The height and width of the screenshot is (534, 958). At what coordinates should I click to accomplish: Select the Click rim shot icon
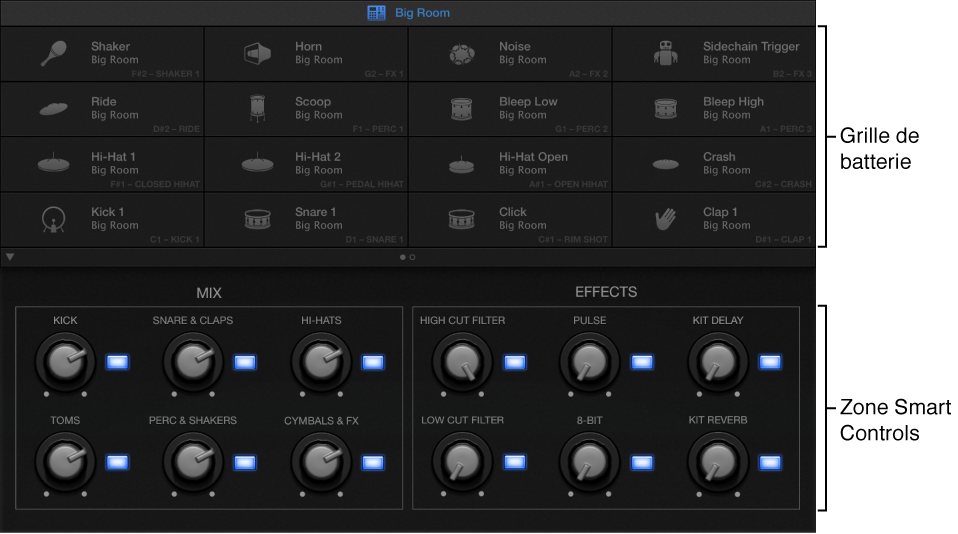(461, 219)
